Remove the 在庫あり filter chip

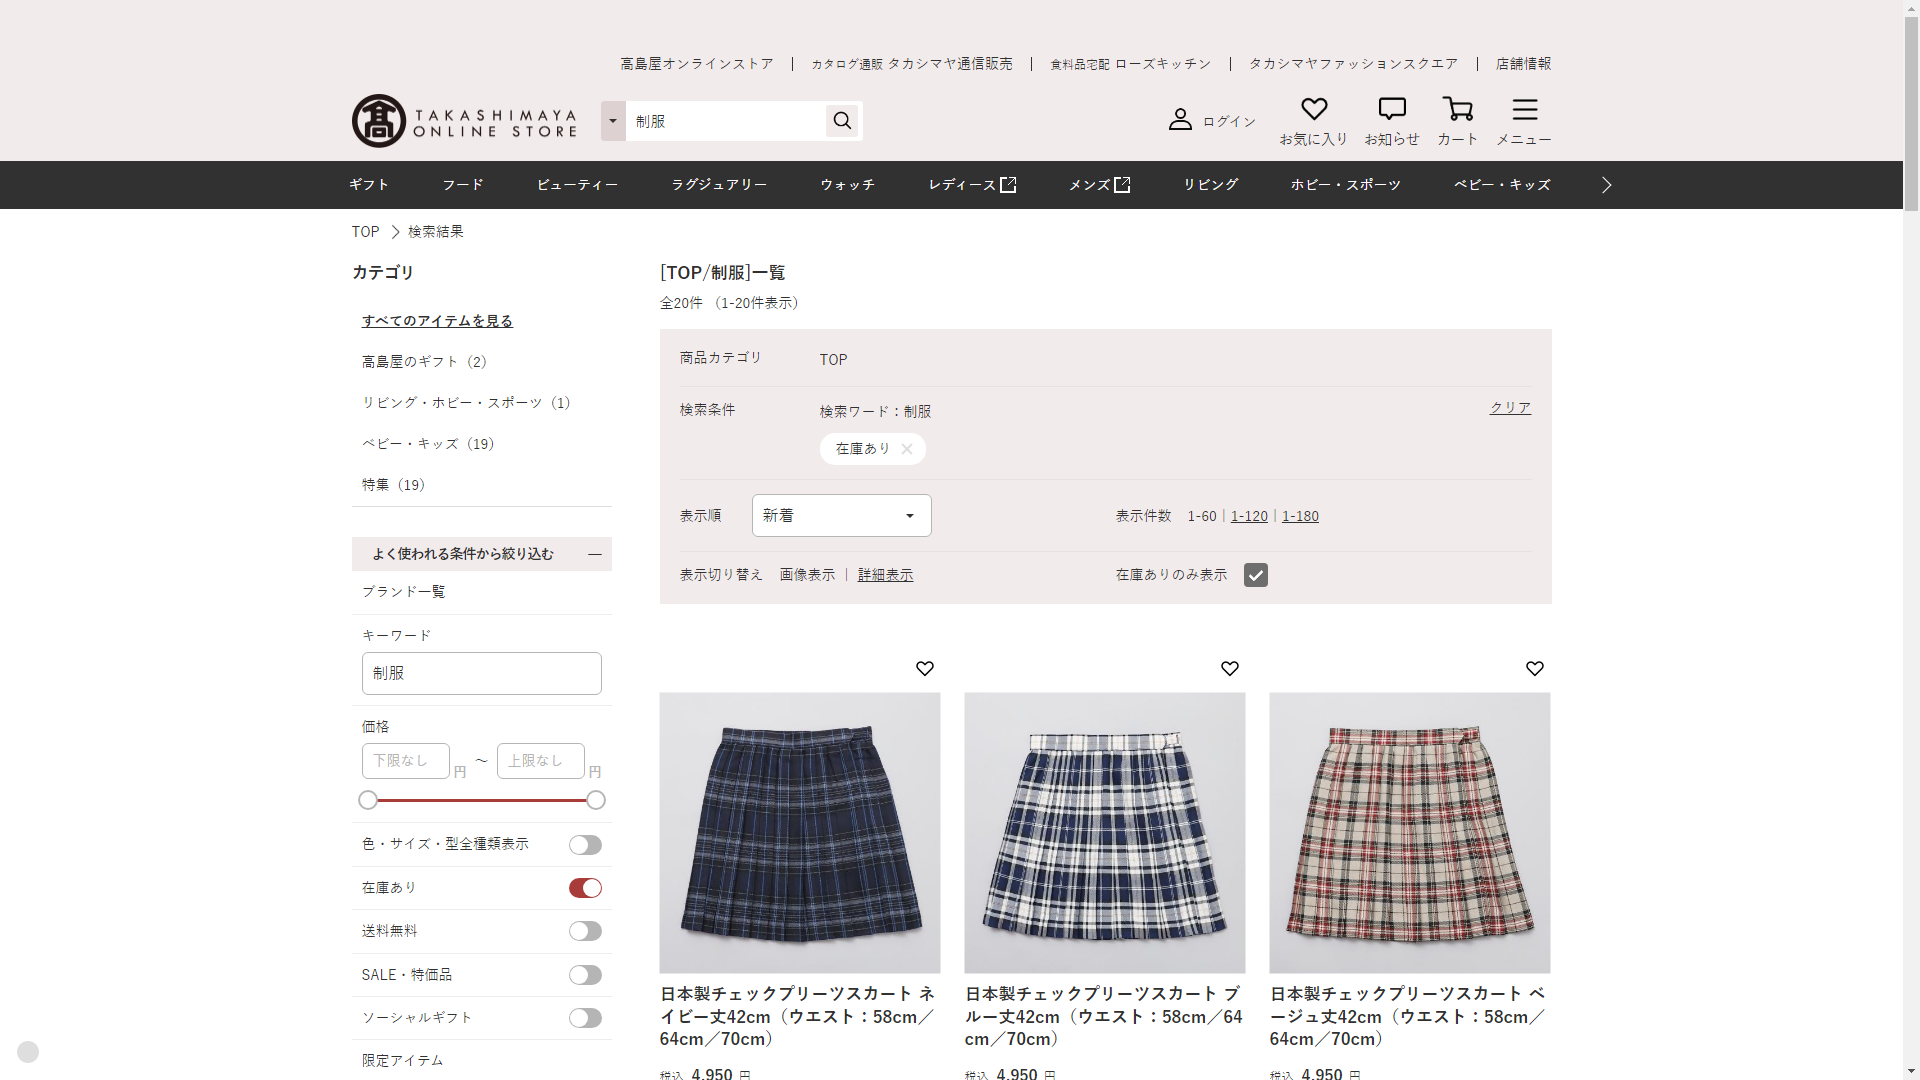[907, 449]
